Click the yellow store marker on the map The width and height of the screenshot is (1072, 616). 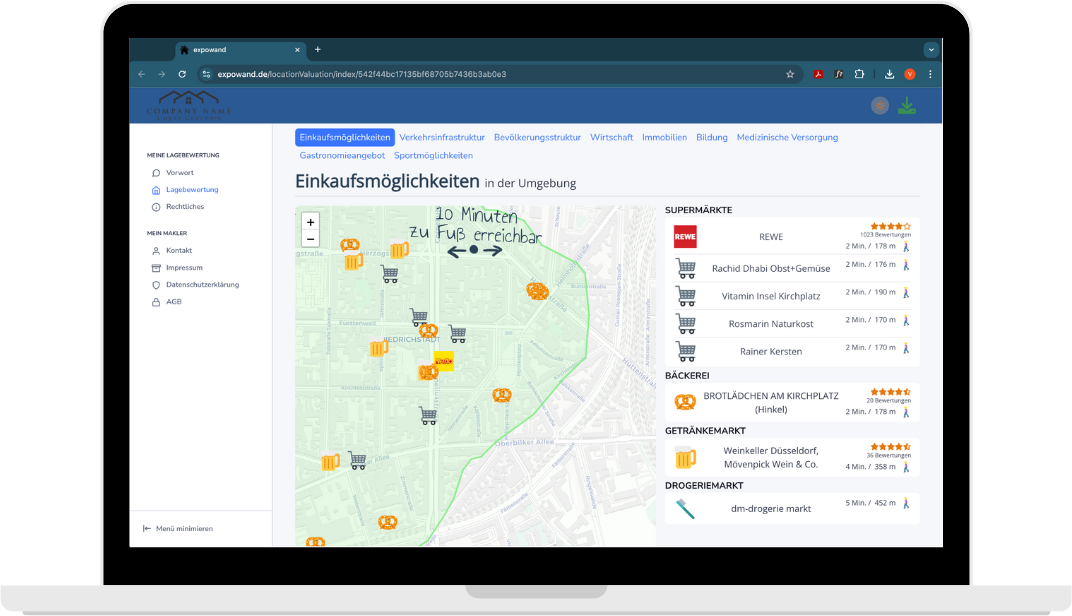(443, 361)
